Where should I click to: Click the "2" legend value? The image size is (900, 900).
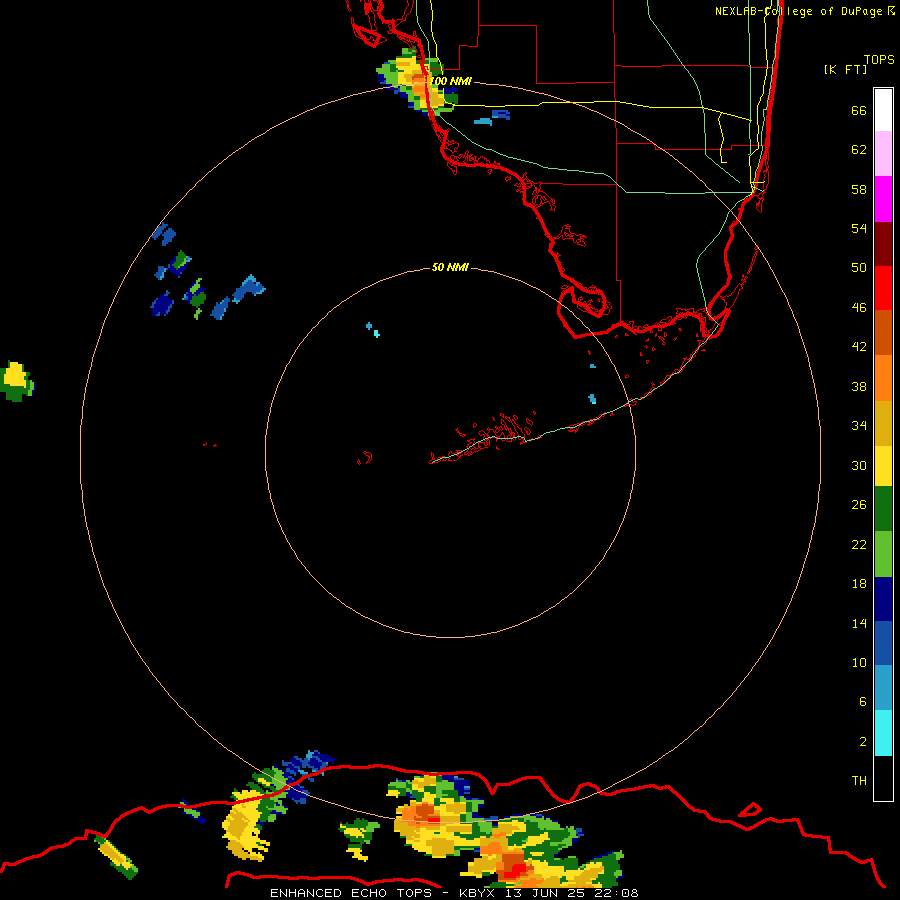coord(862,741)
